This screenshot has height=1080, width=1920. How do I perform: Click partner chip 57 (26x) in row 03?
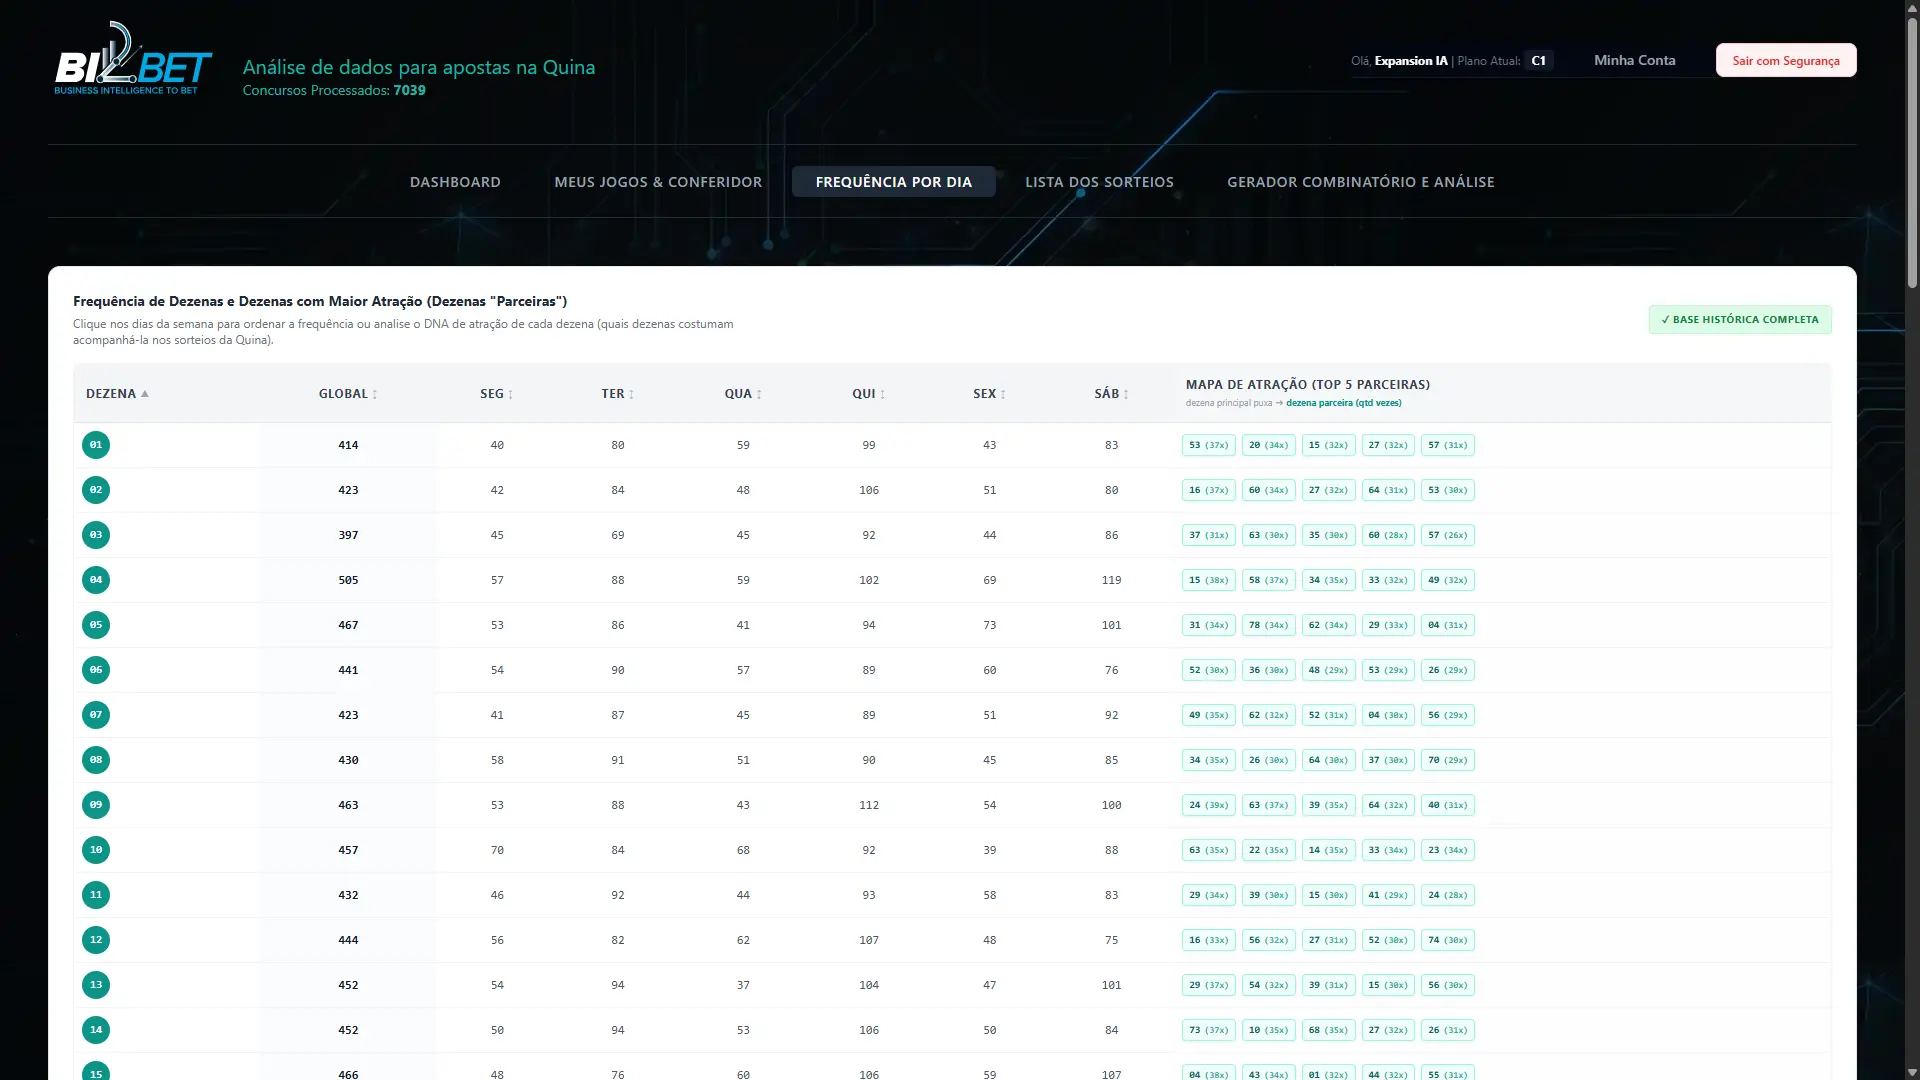tap(1447, 535)
